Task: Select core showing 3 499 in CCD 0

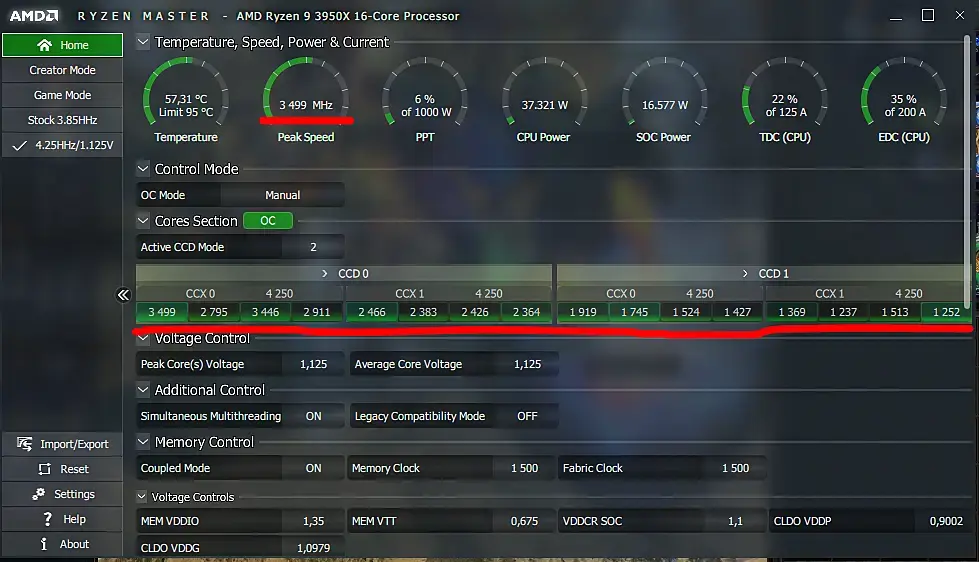Action: (162, 312)
